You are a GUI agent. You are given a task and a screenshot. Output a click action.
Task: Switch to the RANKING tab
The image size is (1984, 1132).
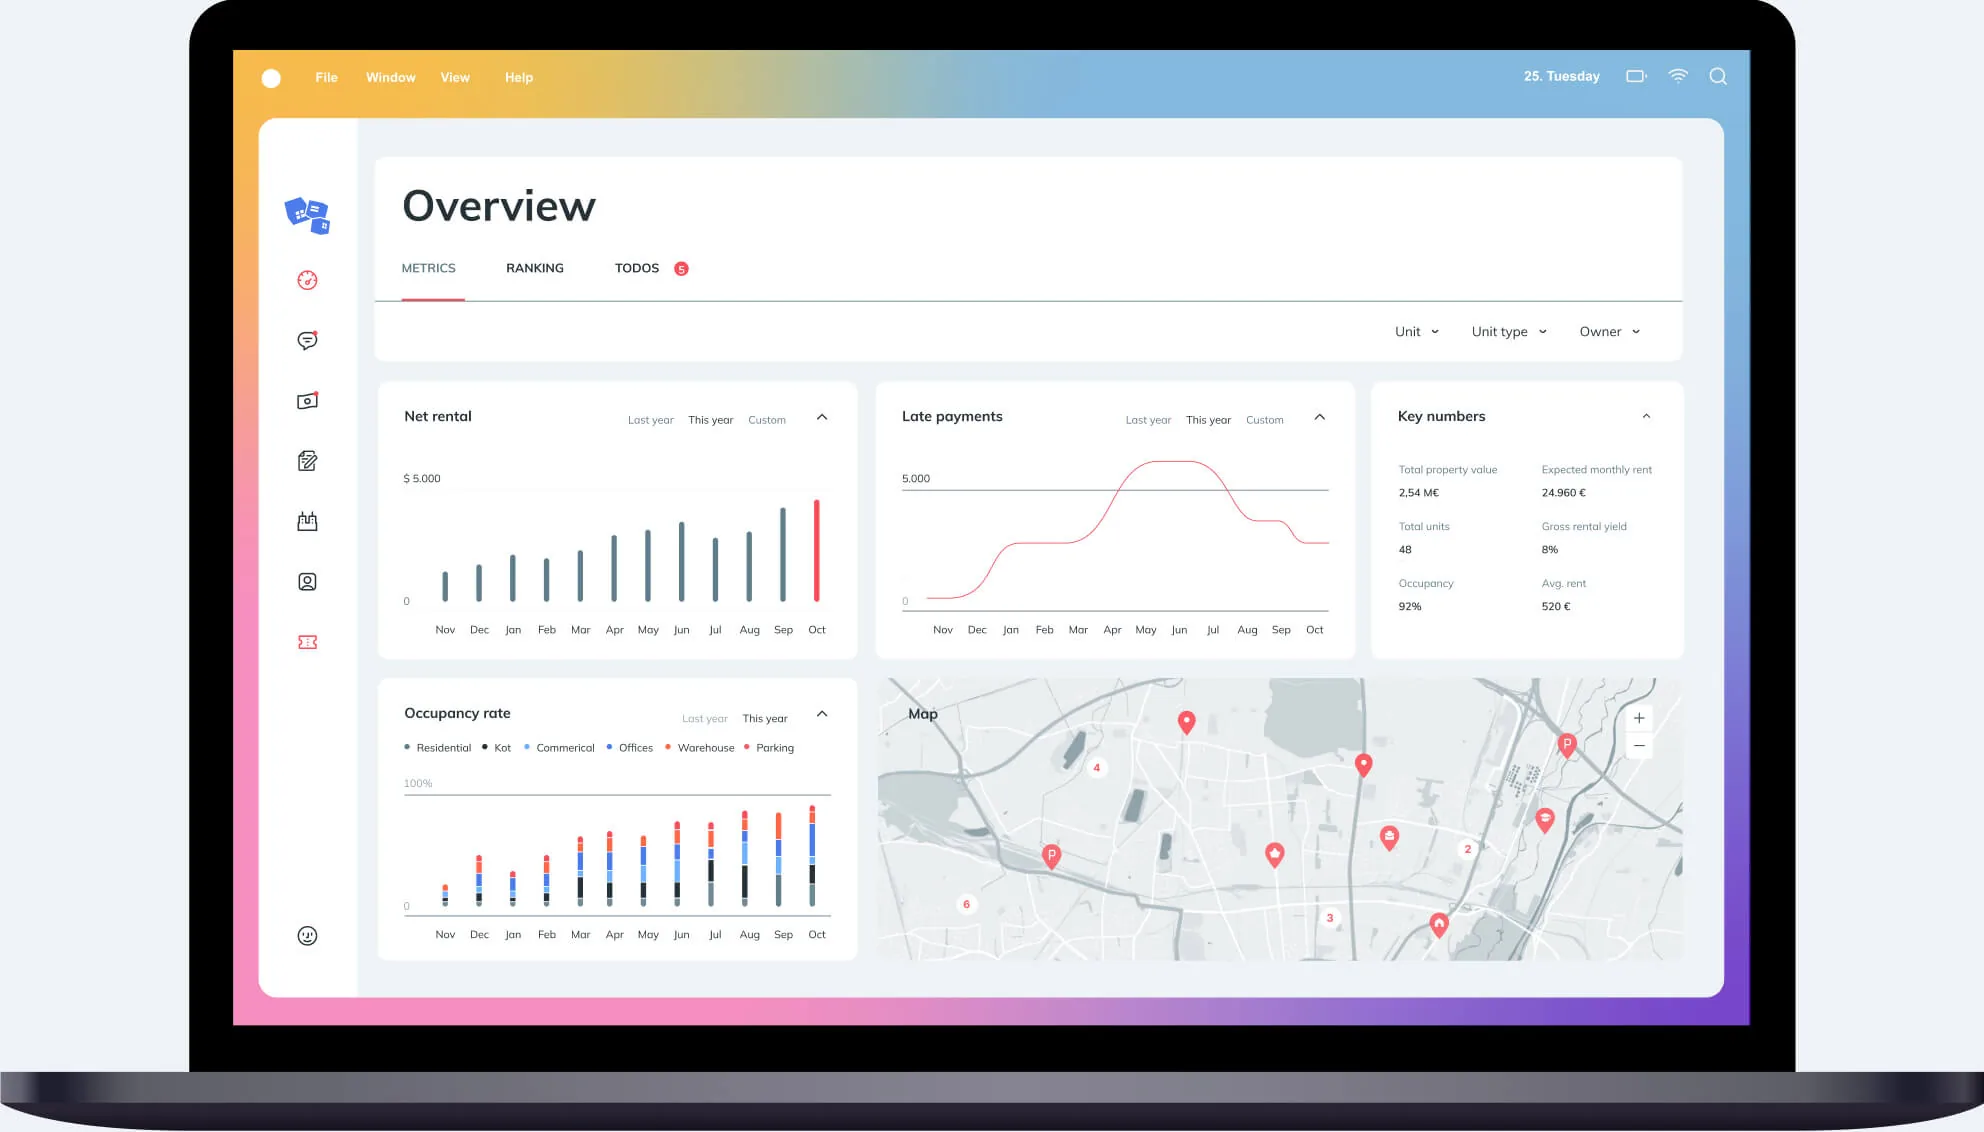534,268
